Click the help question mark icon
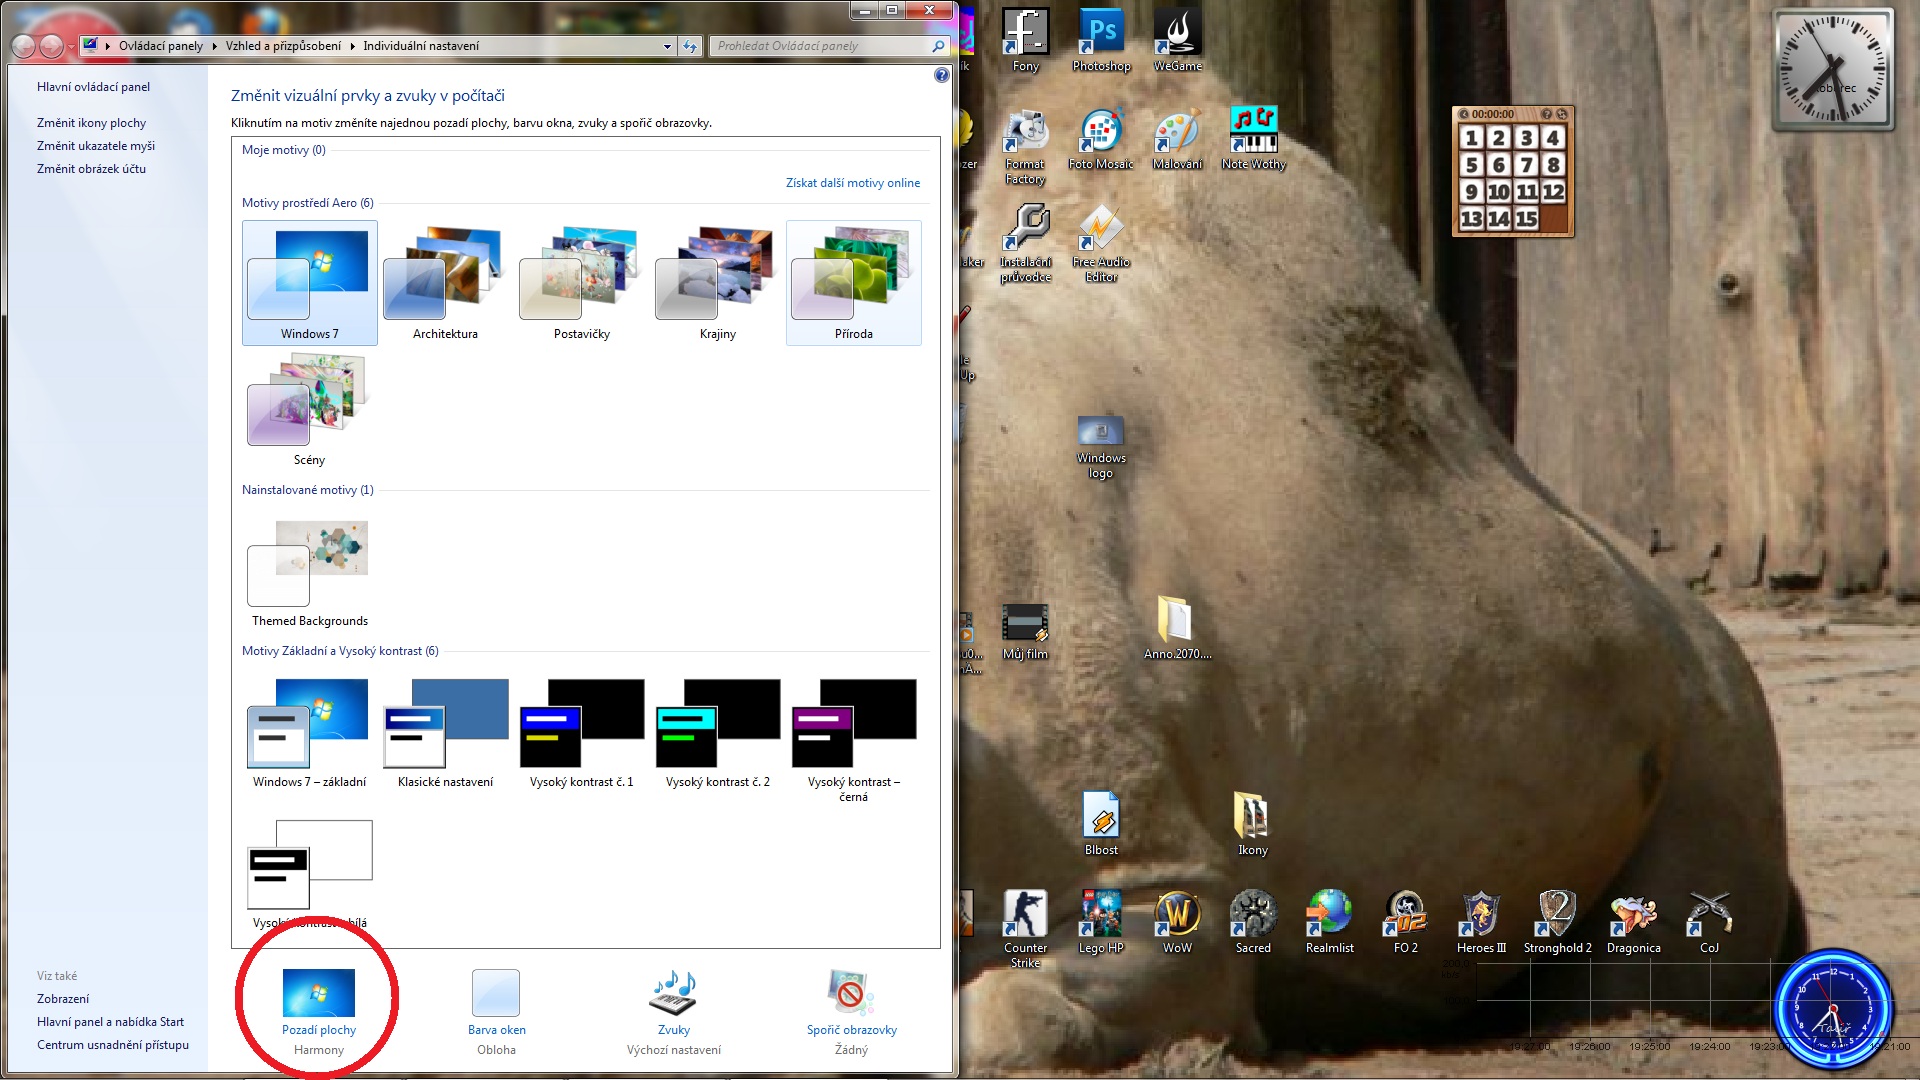 pyautogui.click(x=941, y=75)
